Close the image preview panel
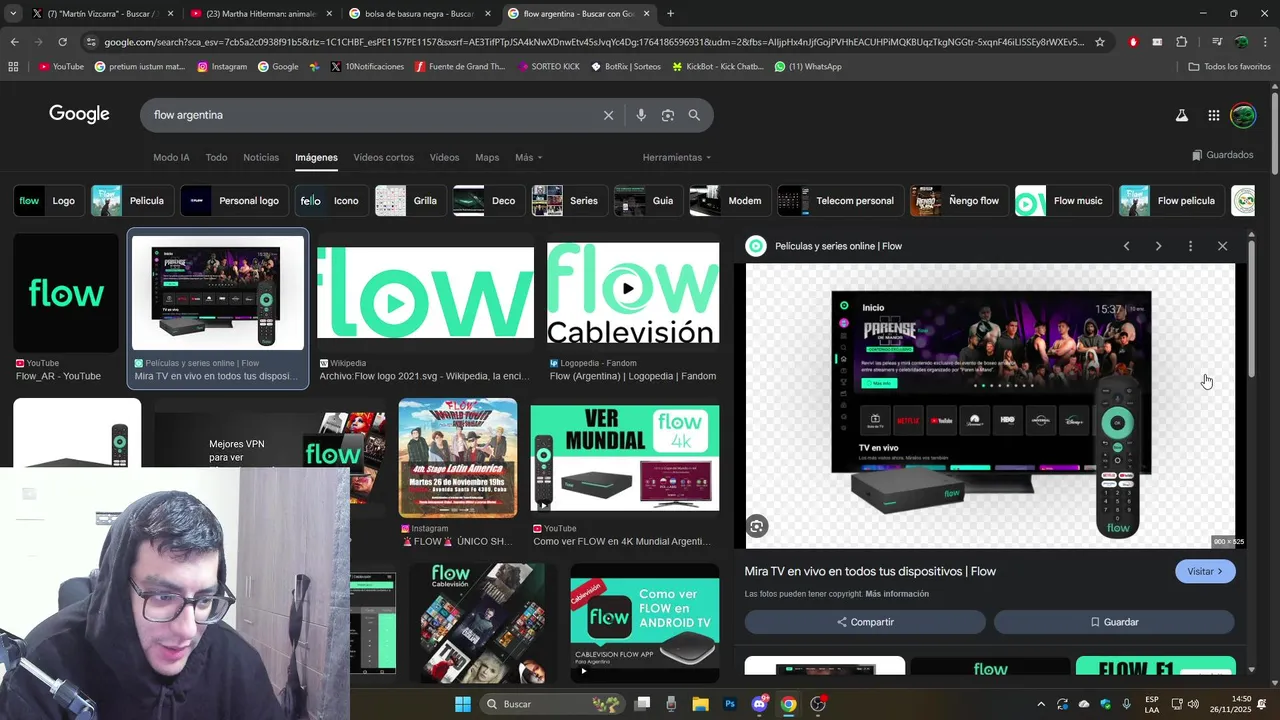 coord(1222,246)
